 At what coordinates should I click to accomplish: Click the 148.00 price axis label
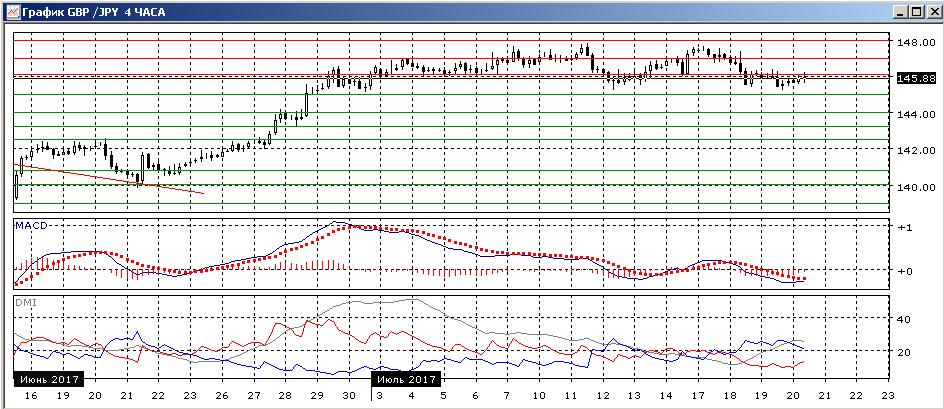917,42
